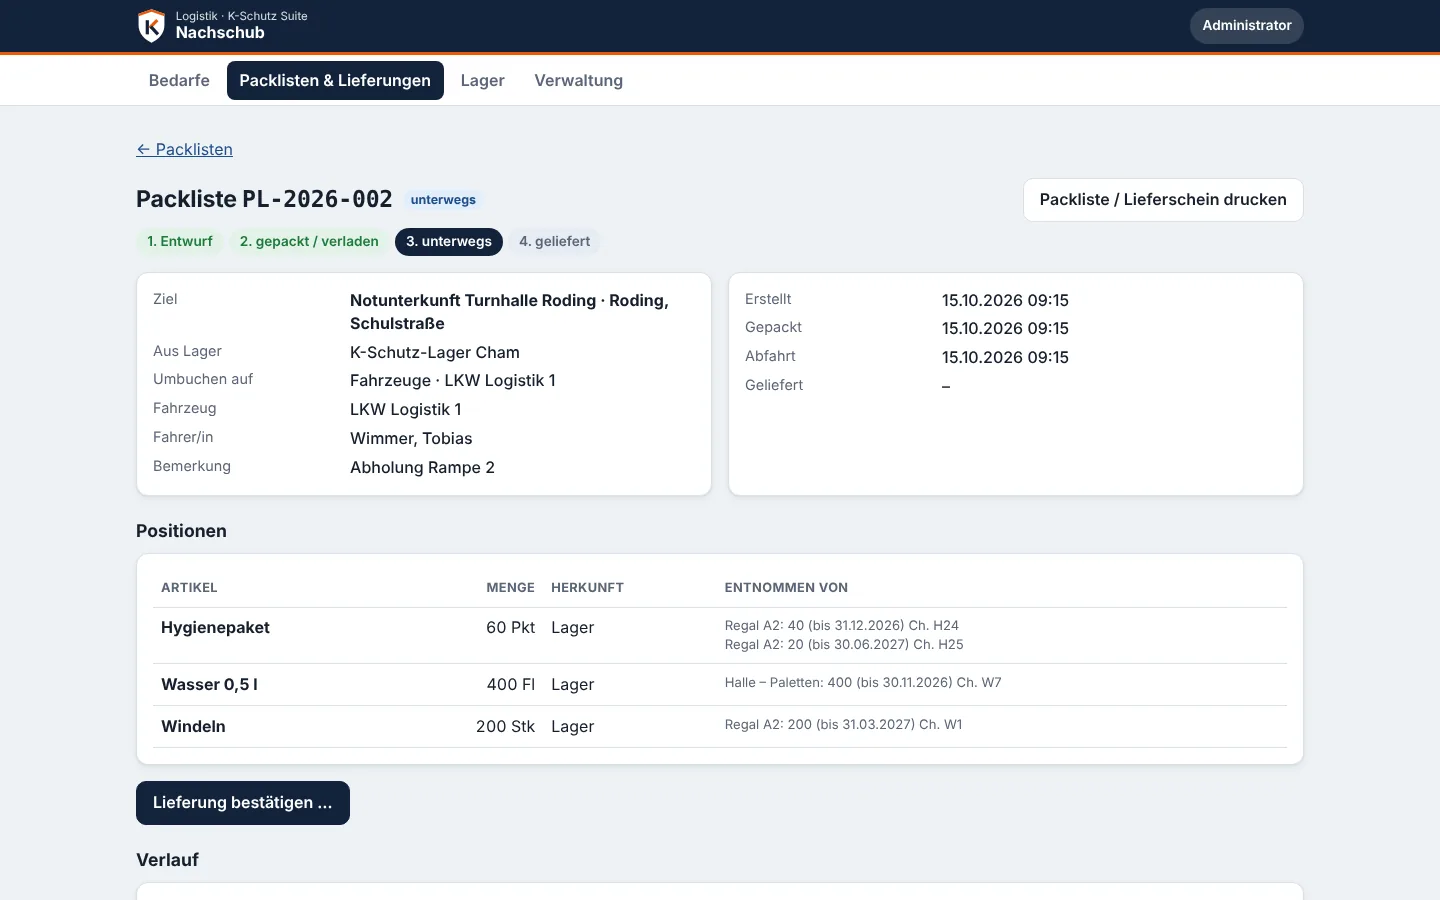Click the Nachschub app title
Screen dimensions: 1440x900
coord(220,33)
